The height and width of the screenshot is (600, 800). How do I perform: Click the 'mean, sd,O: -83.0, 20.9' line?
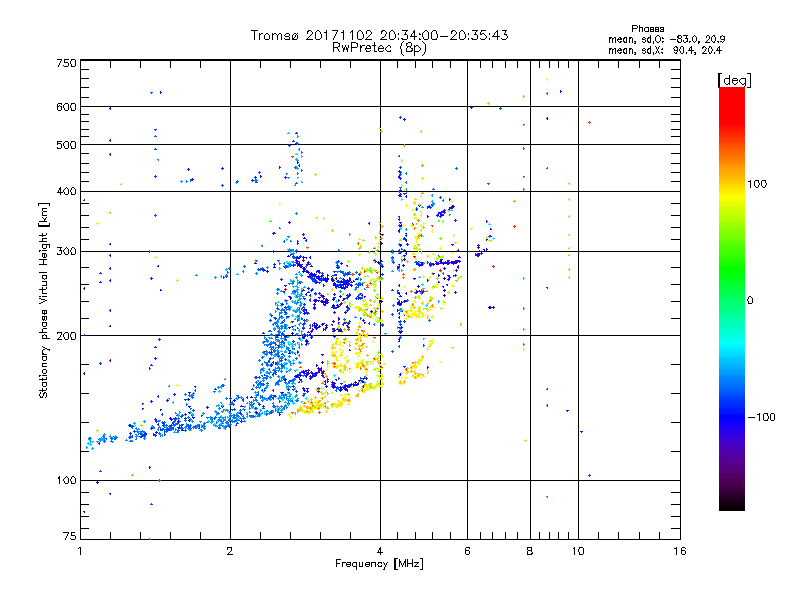(x=666, y=39)
